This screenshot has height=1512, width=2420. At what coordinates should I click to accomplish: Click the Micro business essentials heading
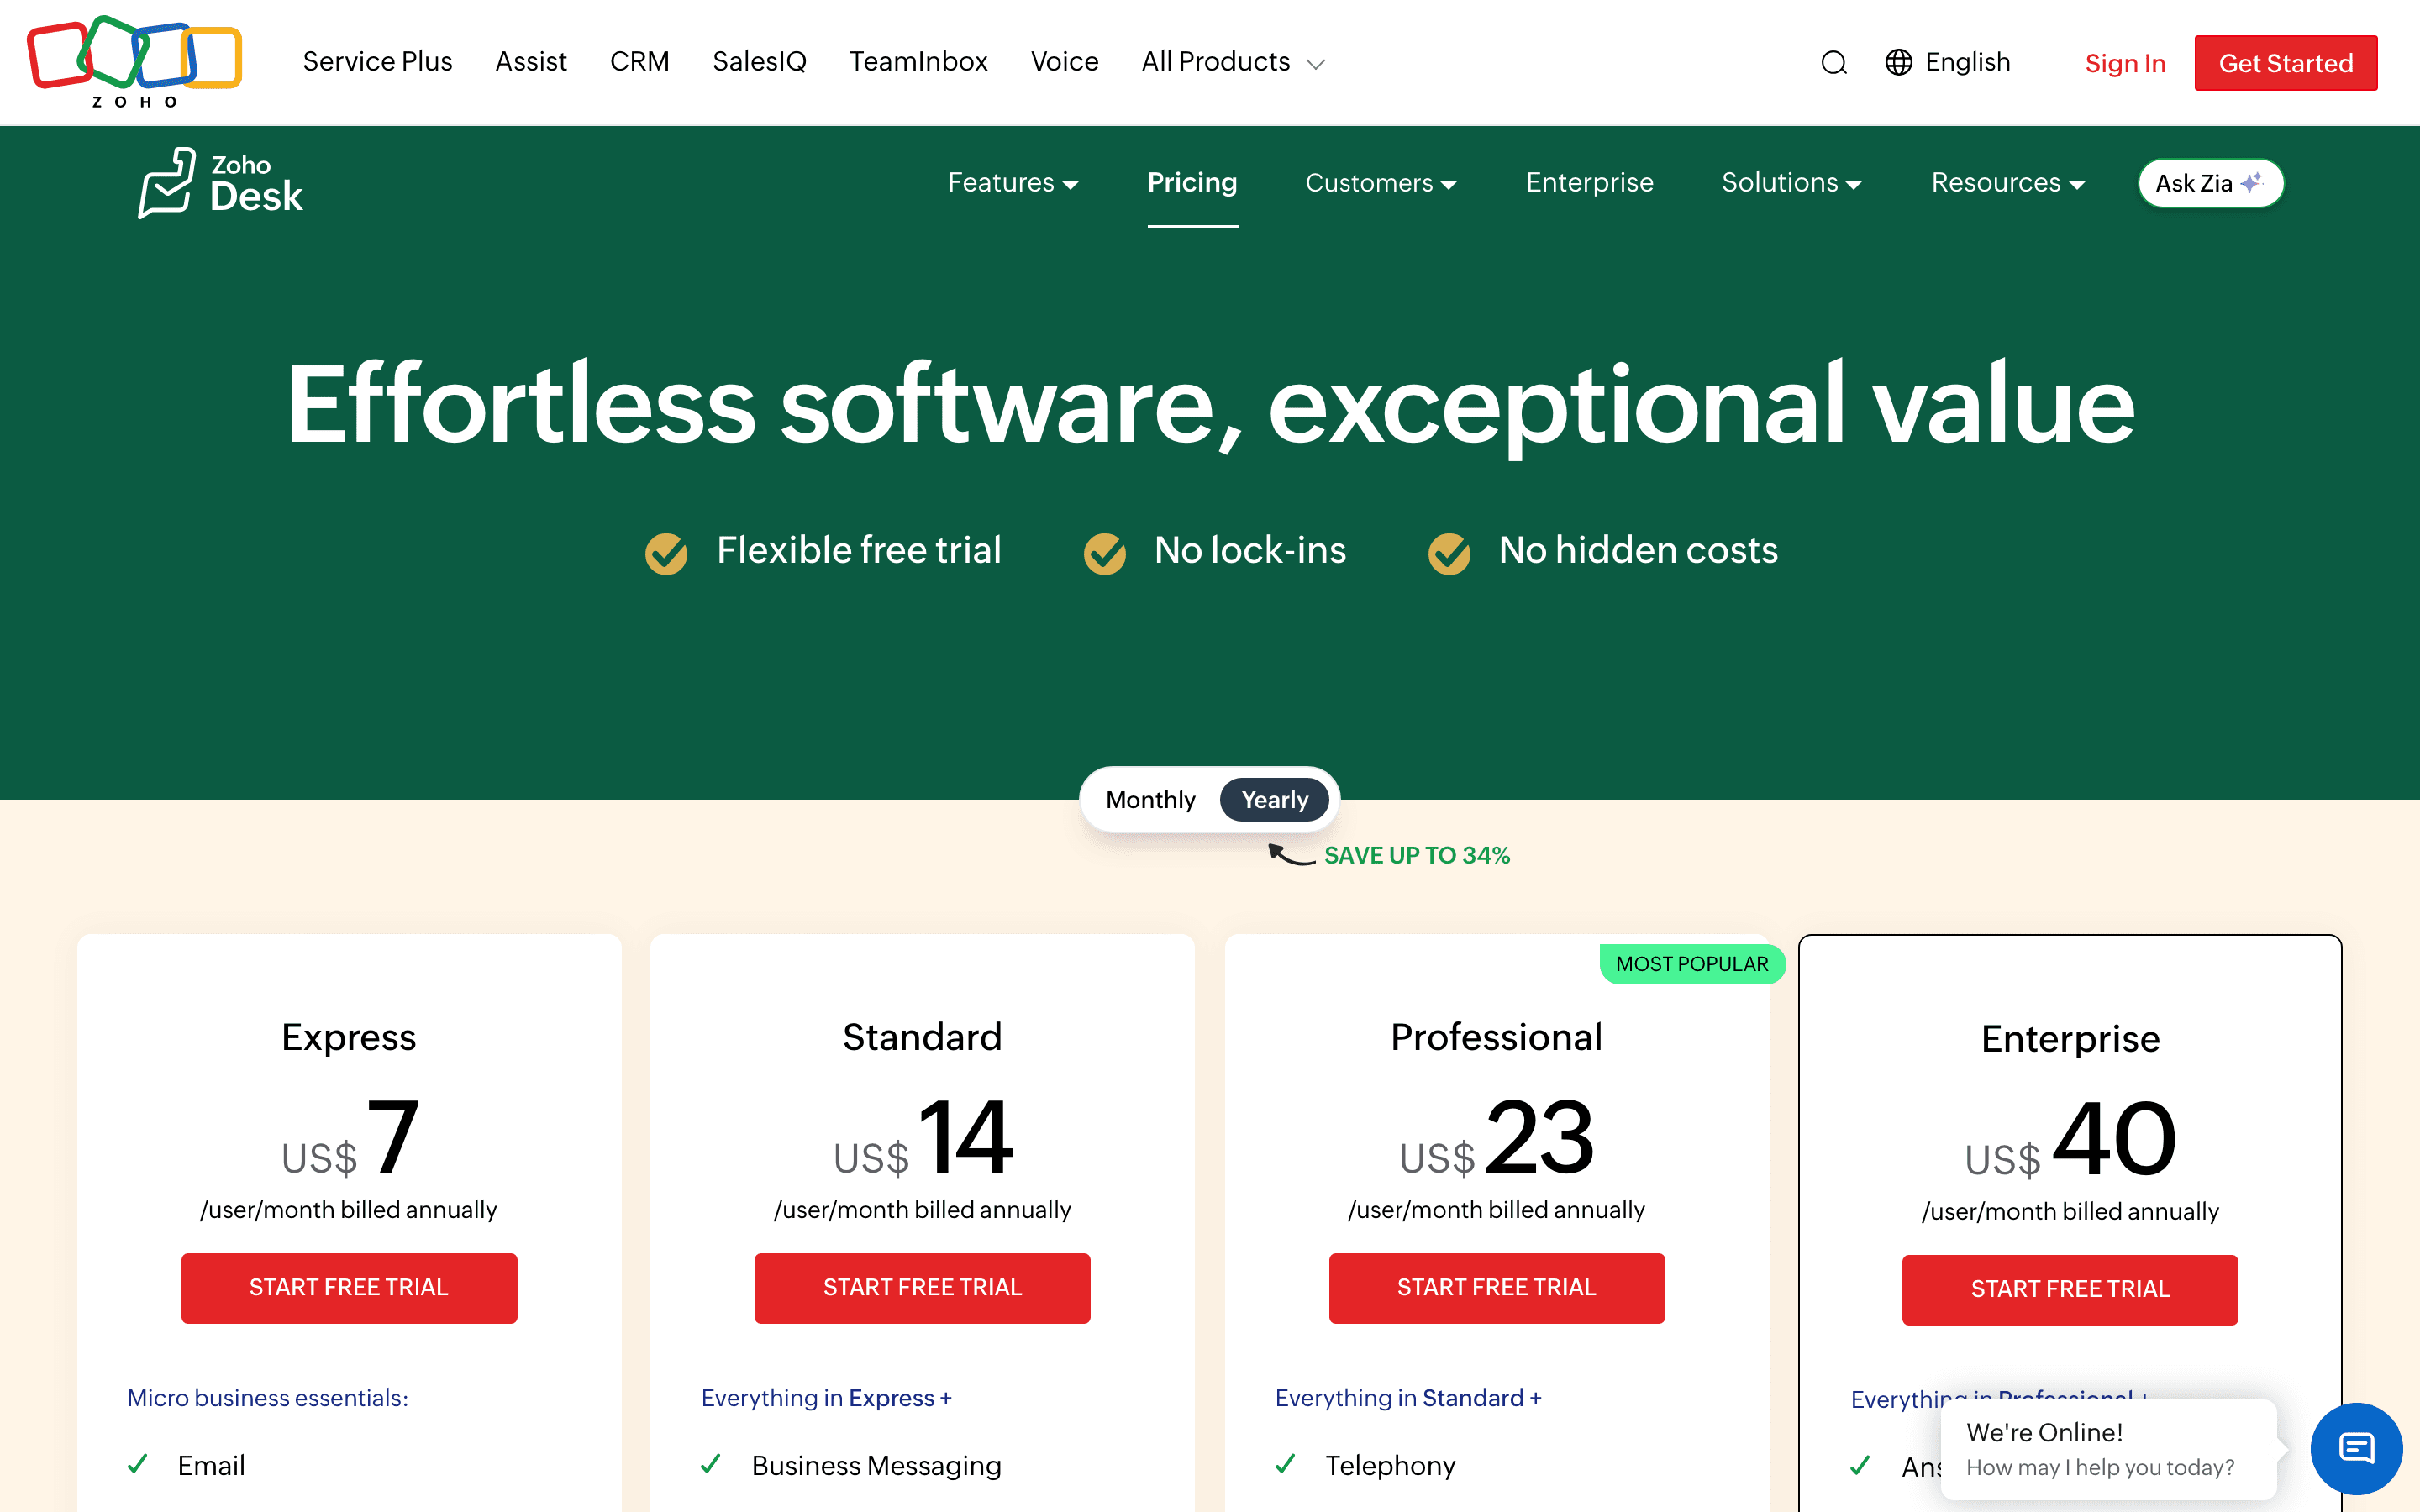click(268, 1397)
